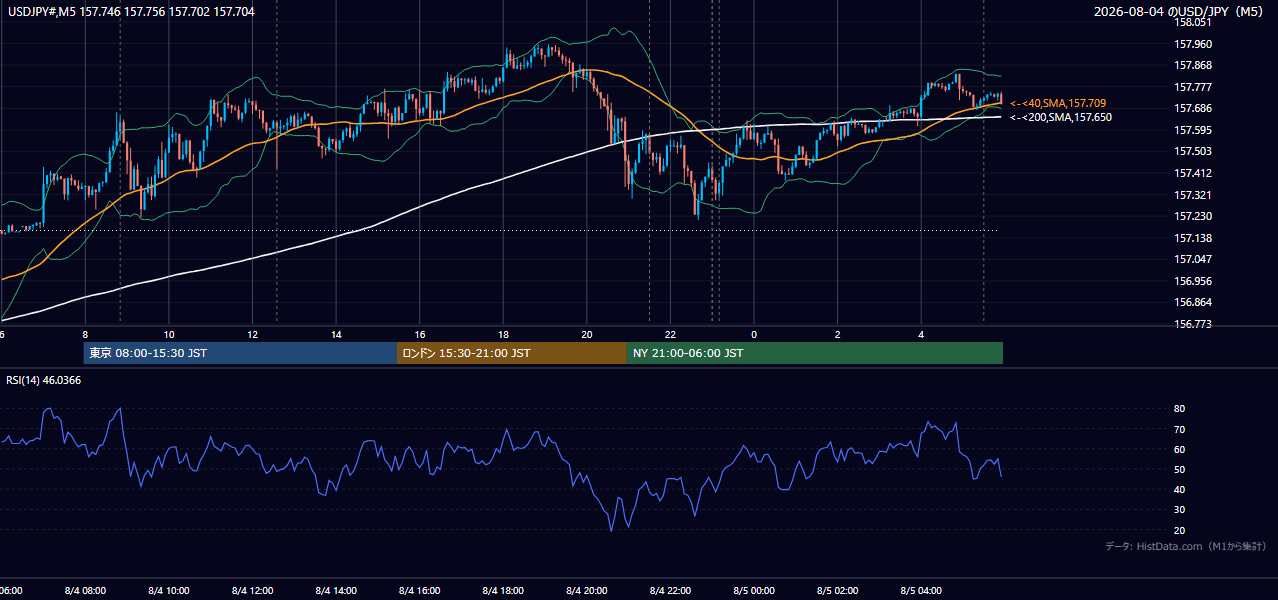The height and width of the screenshot is (600, 1278).
Task: Click hour marker 18 under price chart
Action: [504, 334]
